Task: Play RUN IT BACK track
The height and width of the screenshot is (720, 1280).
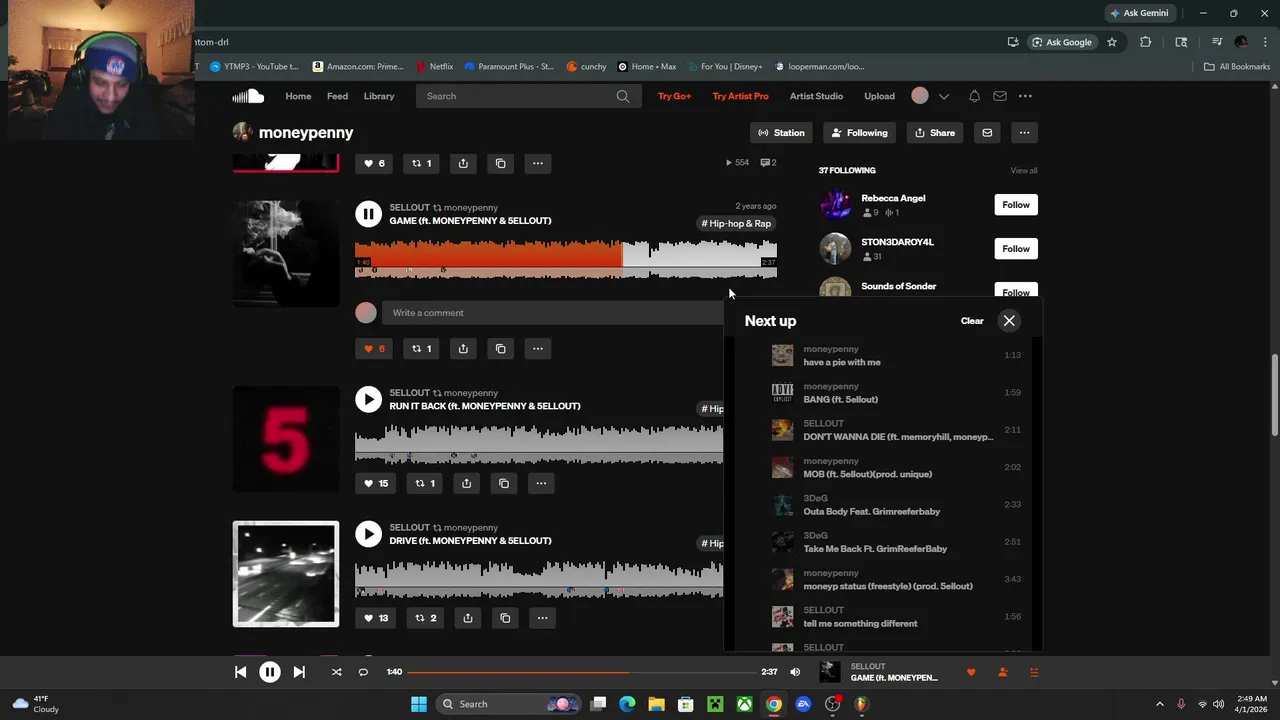Action: pos(368,399)
